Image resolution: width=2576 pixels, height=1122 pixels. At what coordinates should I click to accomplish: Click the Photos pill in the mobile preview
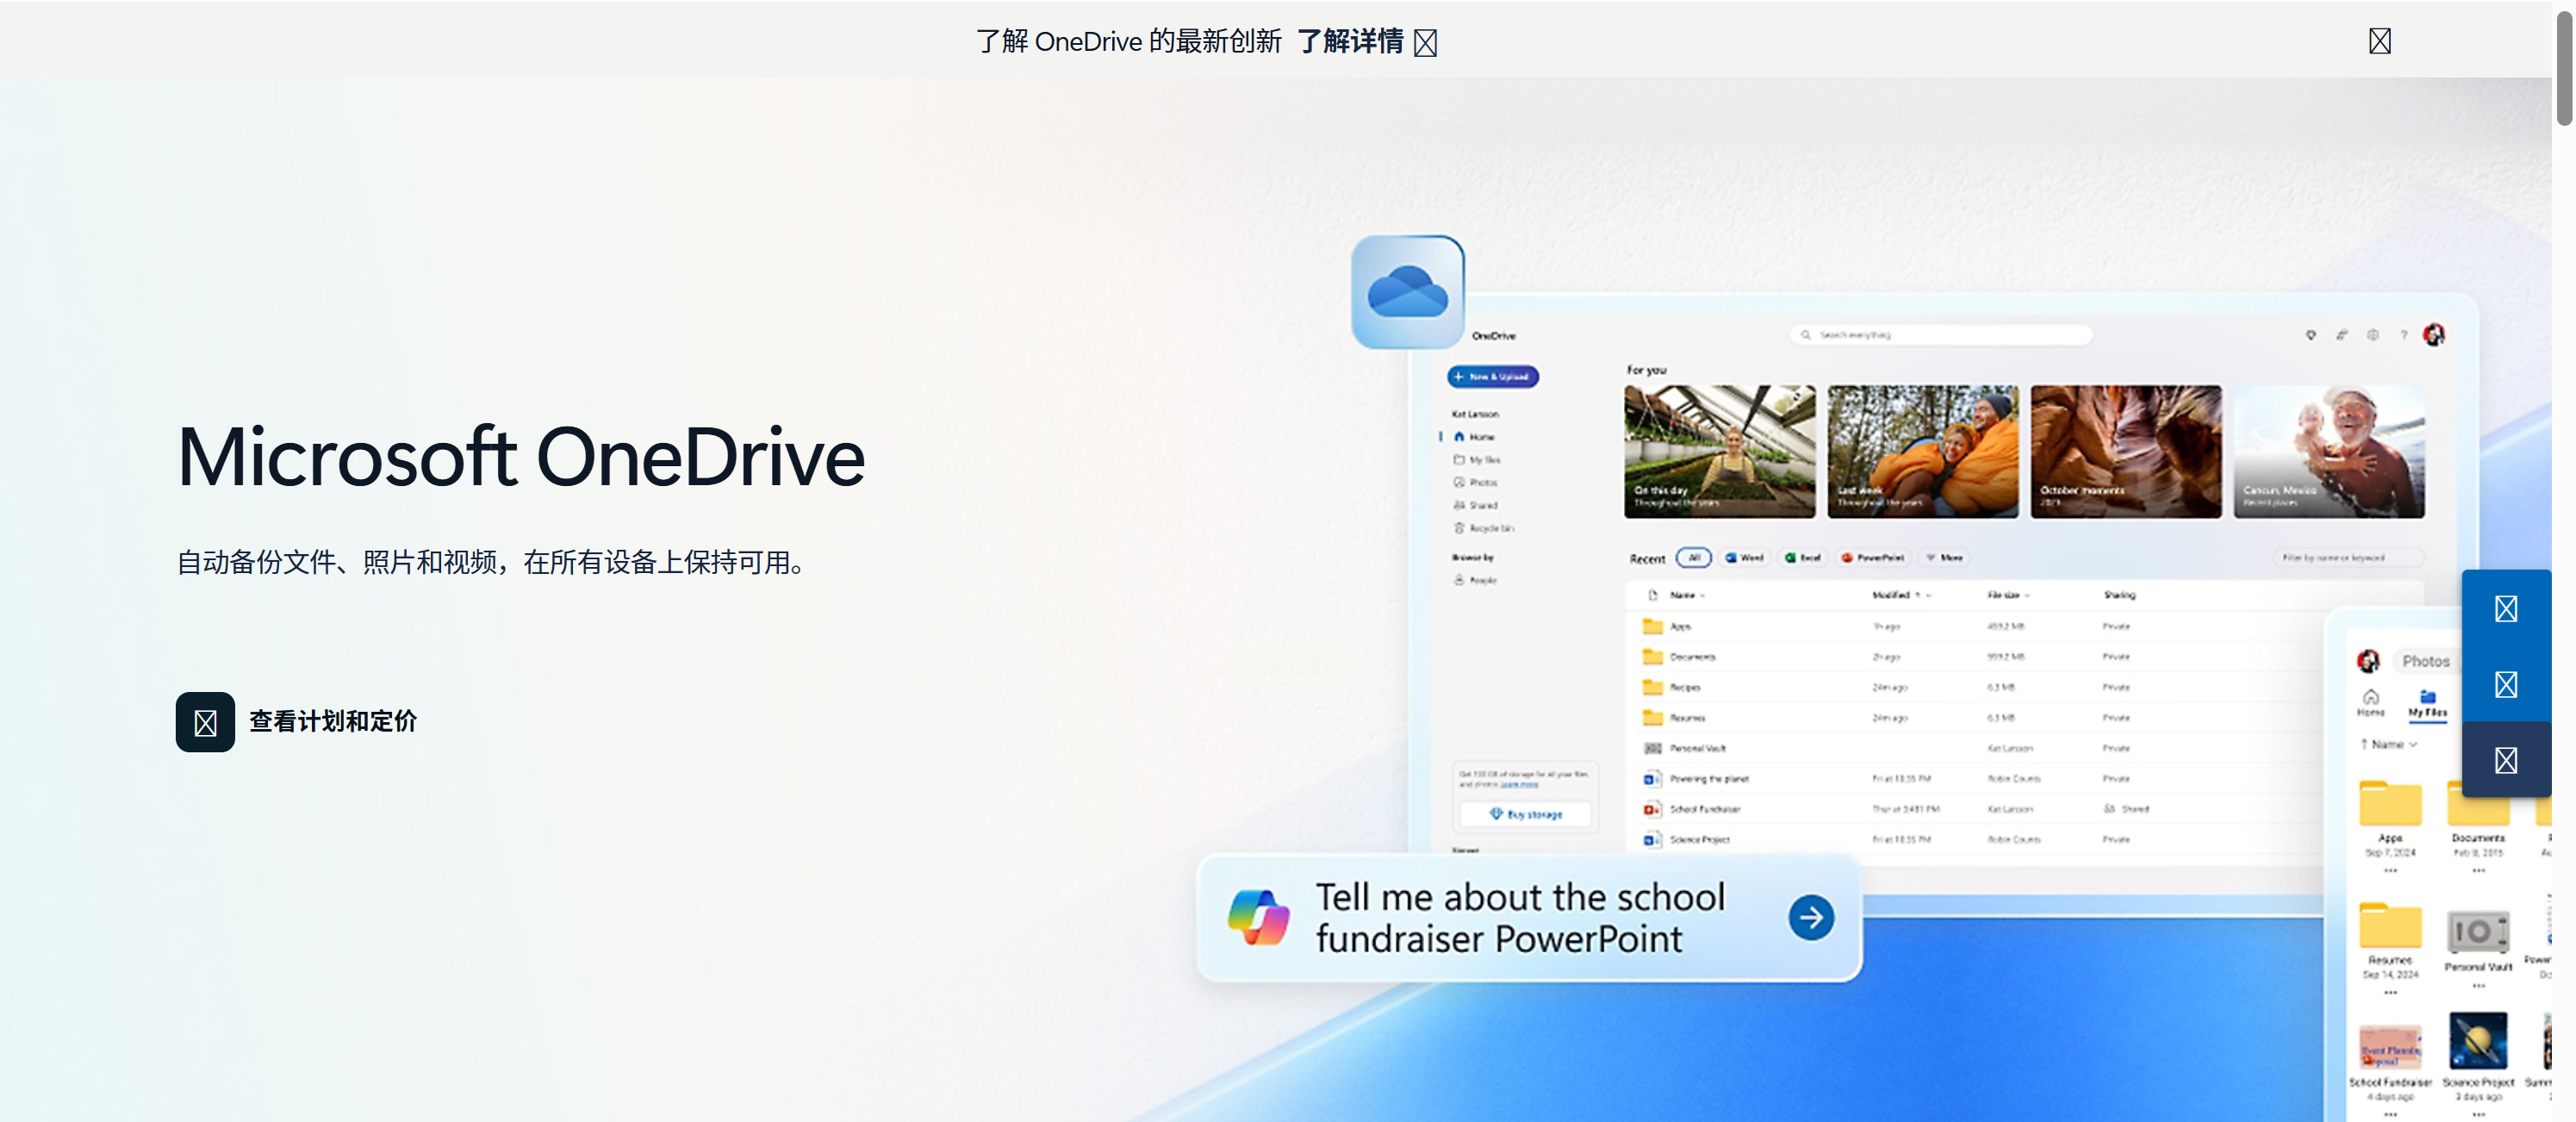(x=2426, y=661)
